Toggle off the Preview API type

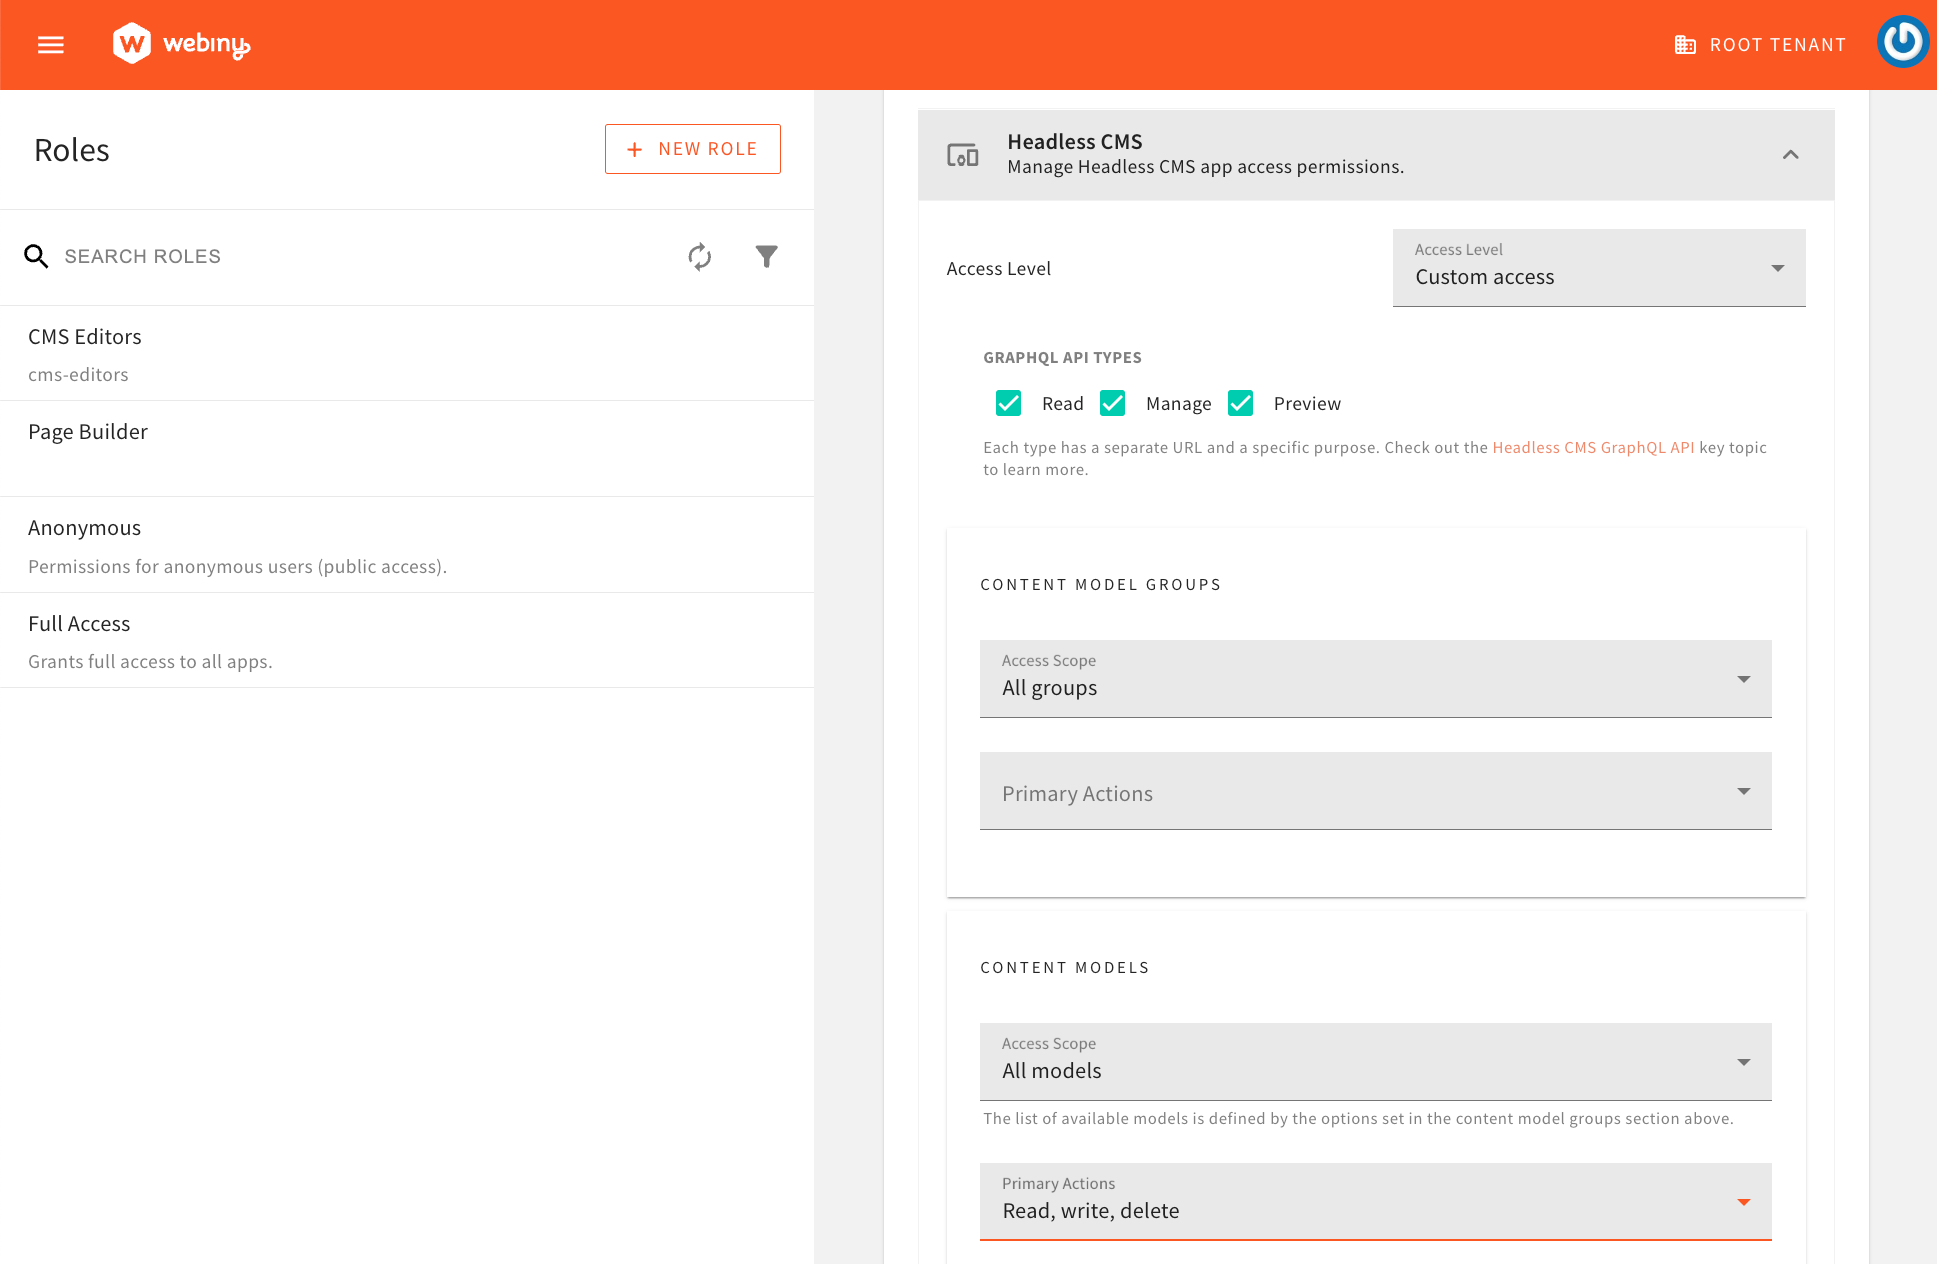[1240, 403]
